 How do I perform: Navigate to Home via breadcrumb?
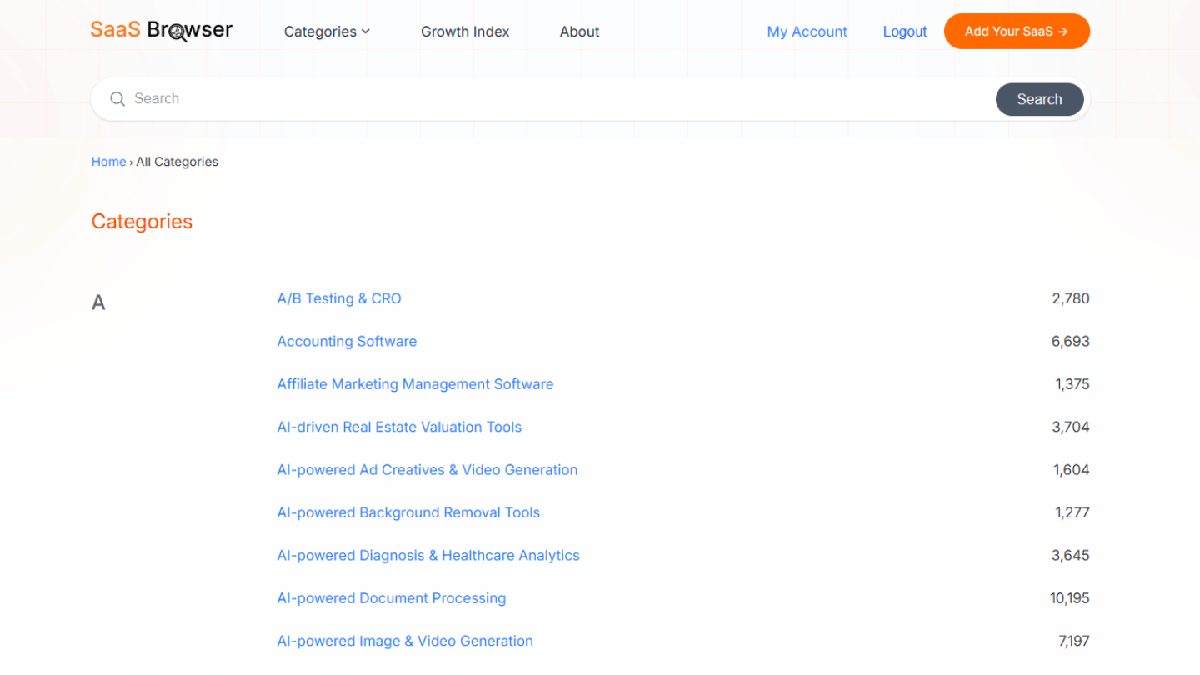(x=108, y=162)
